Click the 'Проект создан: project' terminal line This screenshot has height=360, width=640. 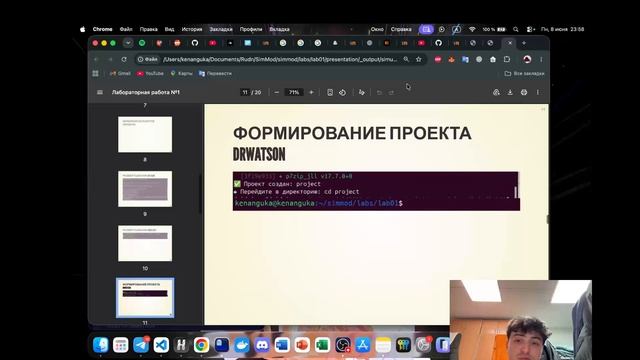[x=277, y=184]
